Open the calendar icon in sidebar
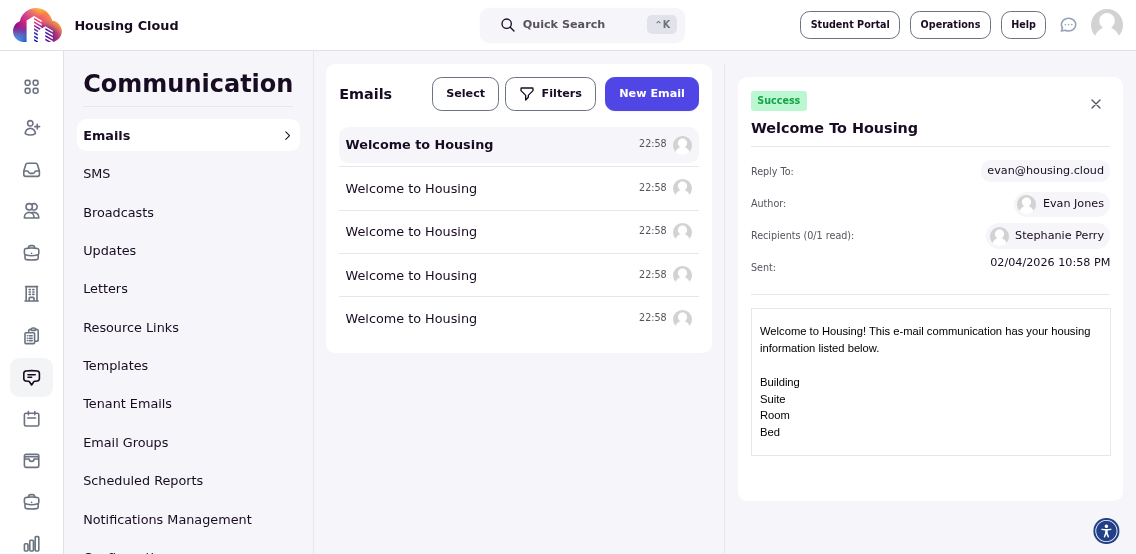The image size is (1136, 554). (x=31, y=419)
